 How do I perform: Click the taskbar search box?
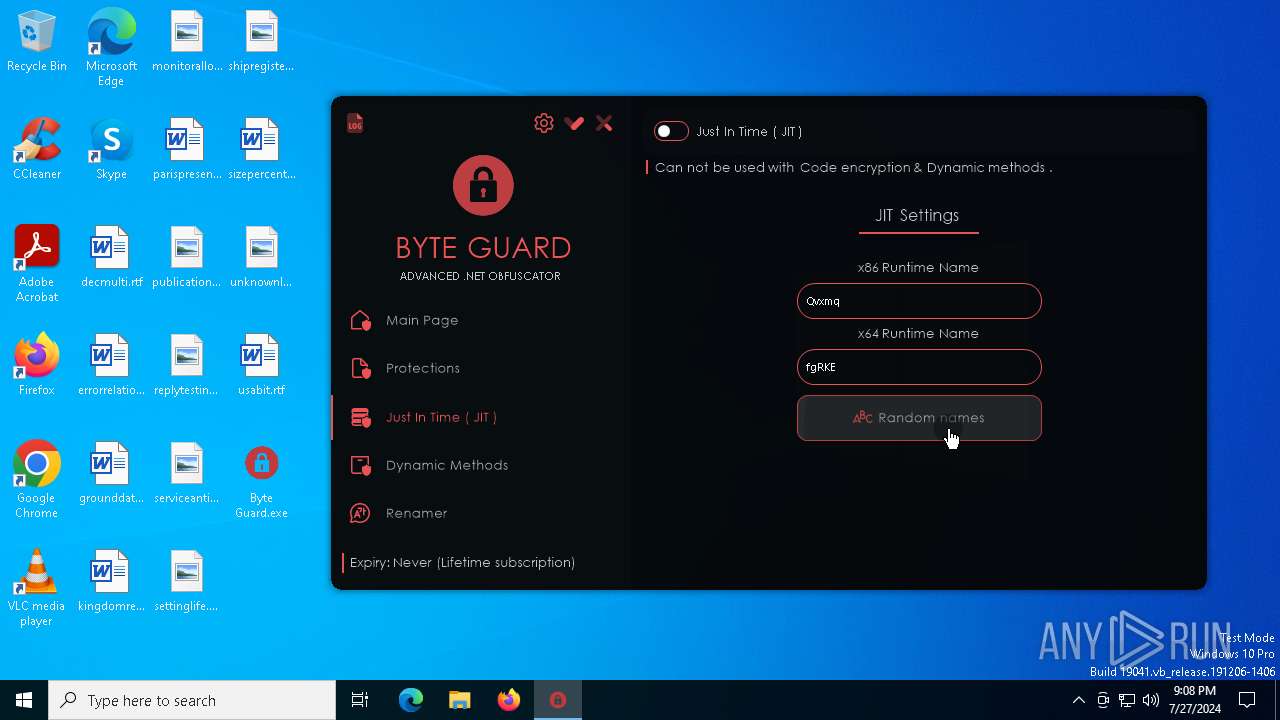coord(192,700)
